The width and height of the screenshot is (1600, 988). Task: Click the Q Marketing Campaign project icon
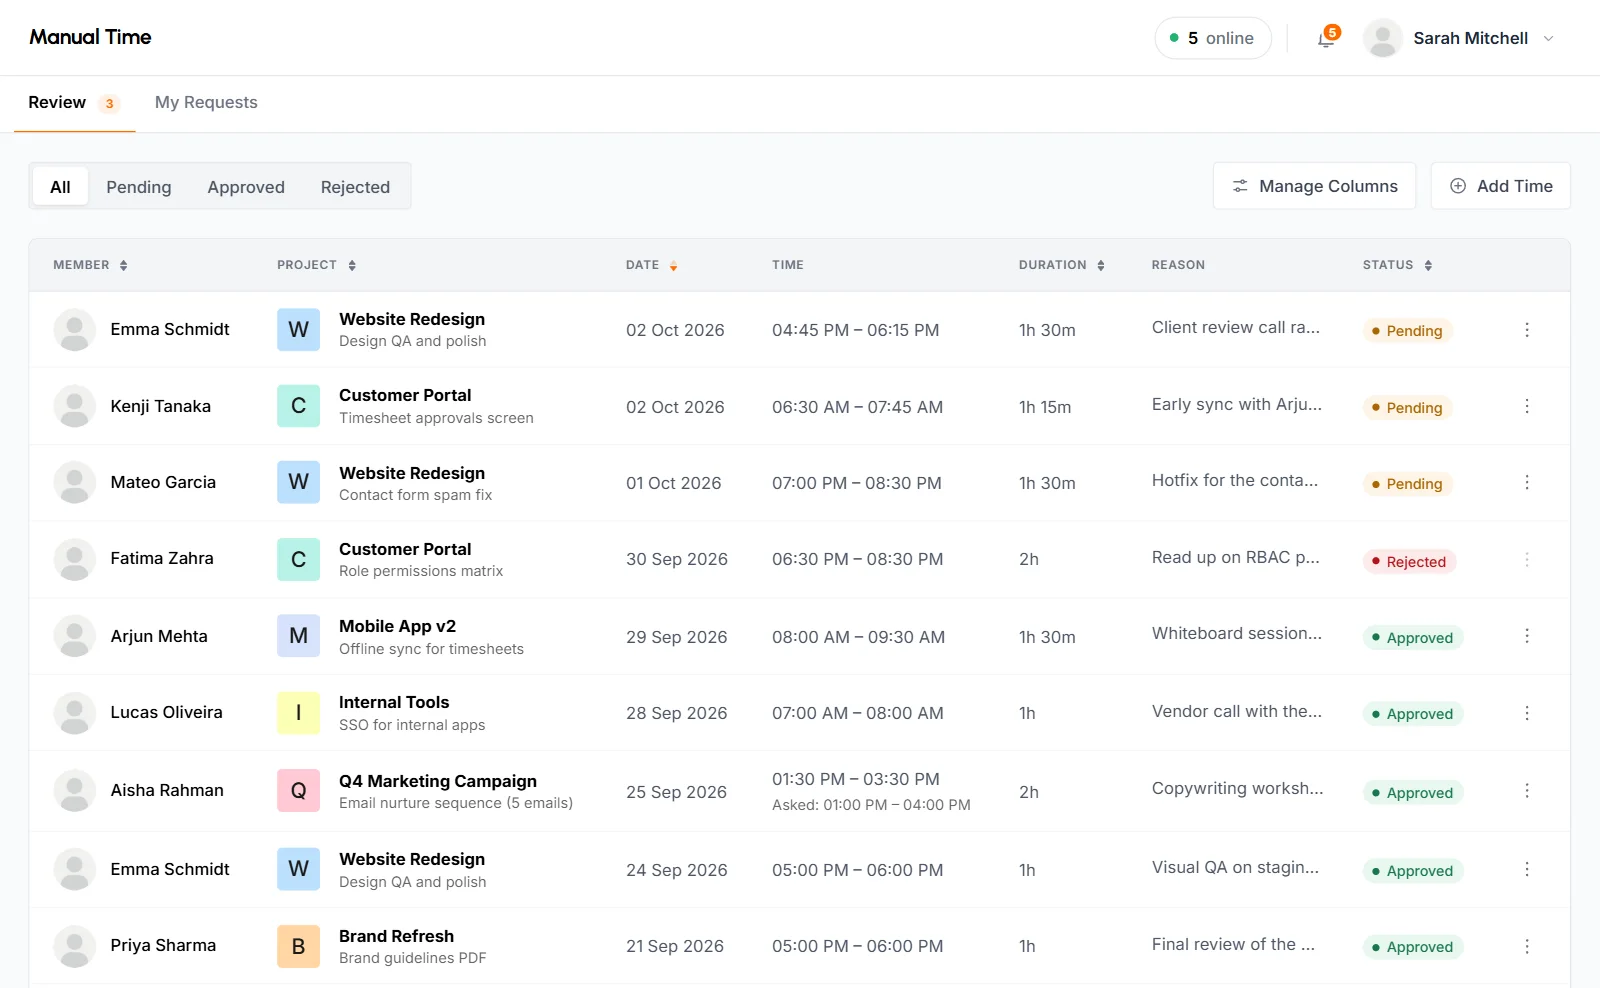click(x=298, y=791)
